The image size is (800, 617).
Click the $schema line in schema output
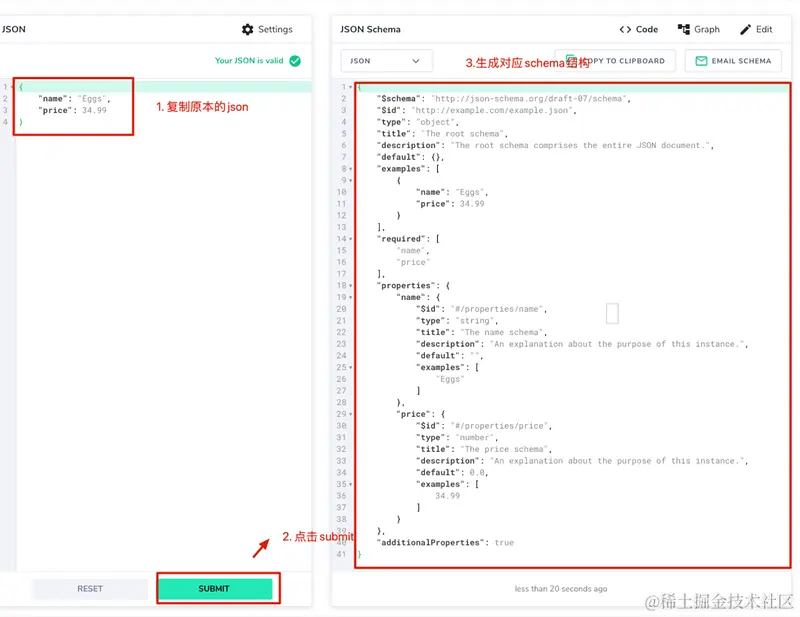point(504,98)
